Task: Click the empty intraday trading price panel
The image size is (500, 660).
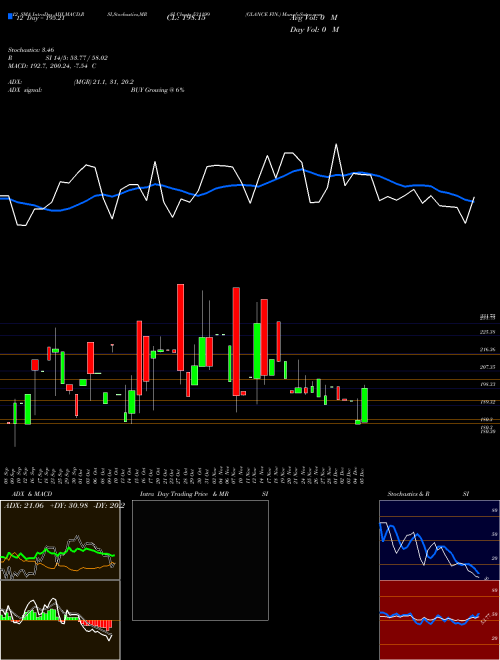Action: 200,560
